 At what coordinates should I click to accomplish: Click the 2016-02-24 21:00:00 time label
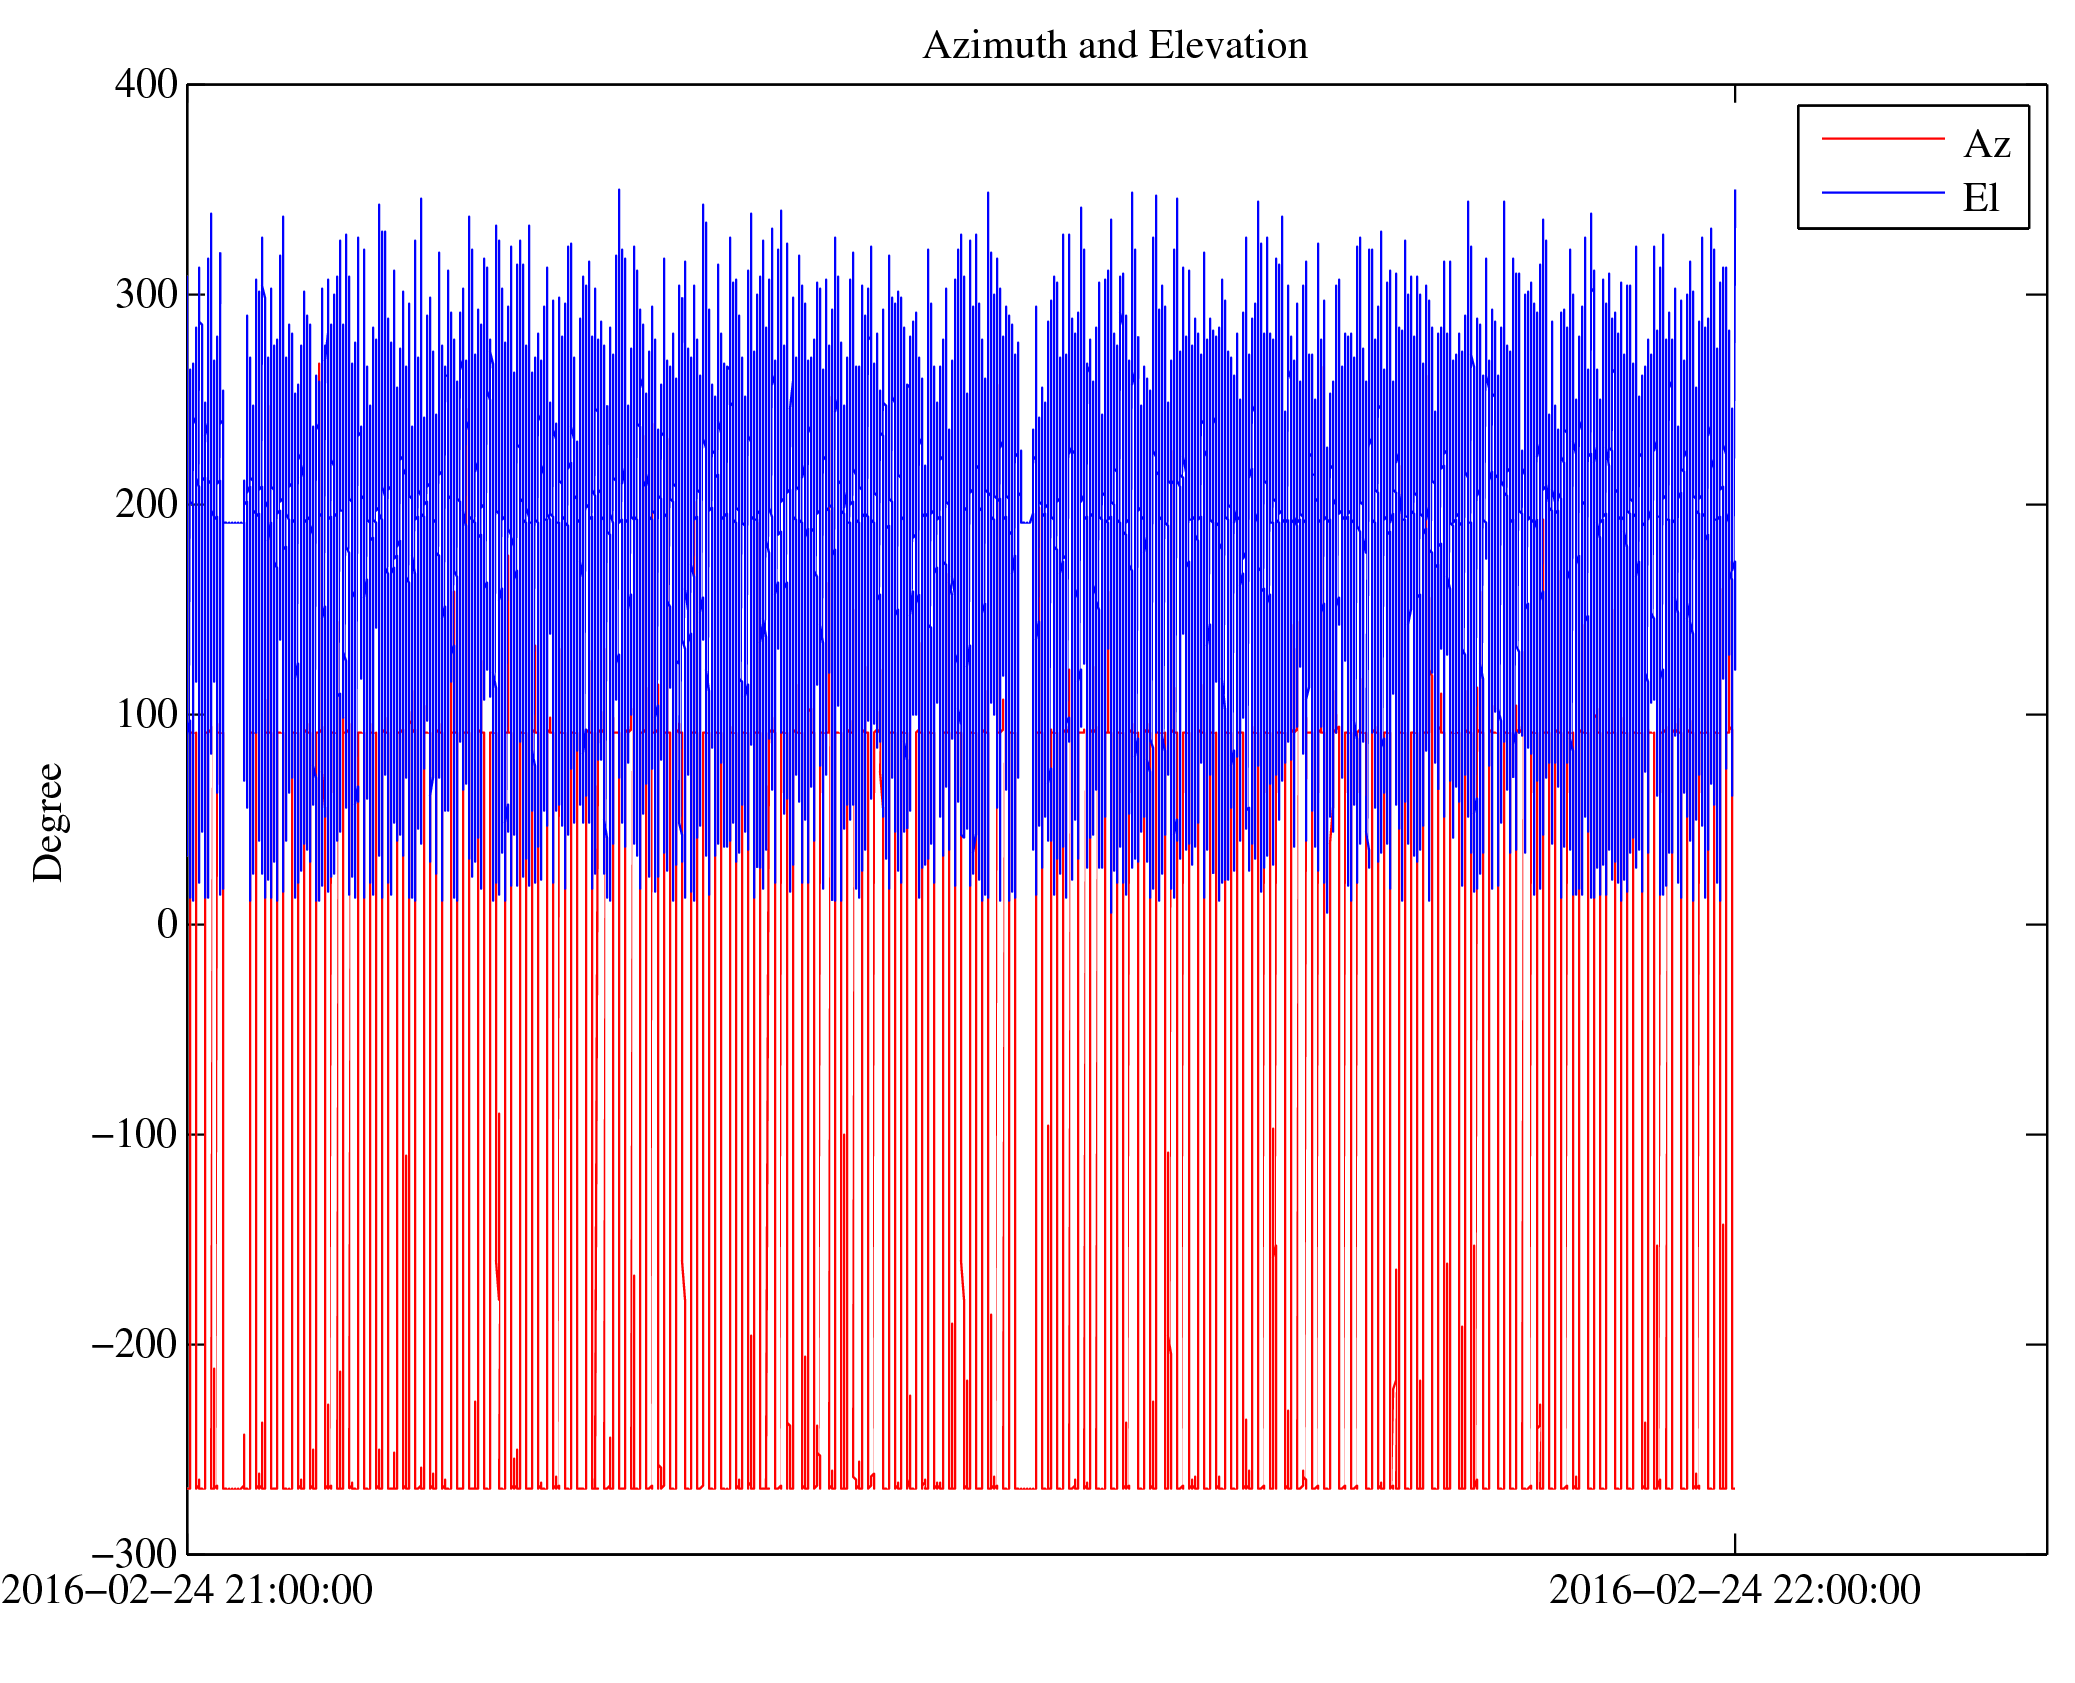pyautogui.click(x=187, y=1590)
